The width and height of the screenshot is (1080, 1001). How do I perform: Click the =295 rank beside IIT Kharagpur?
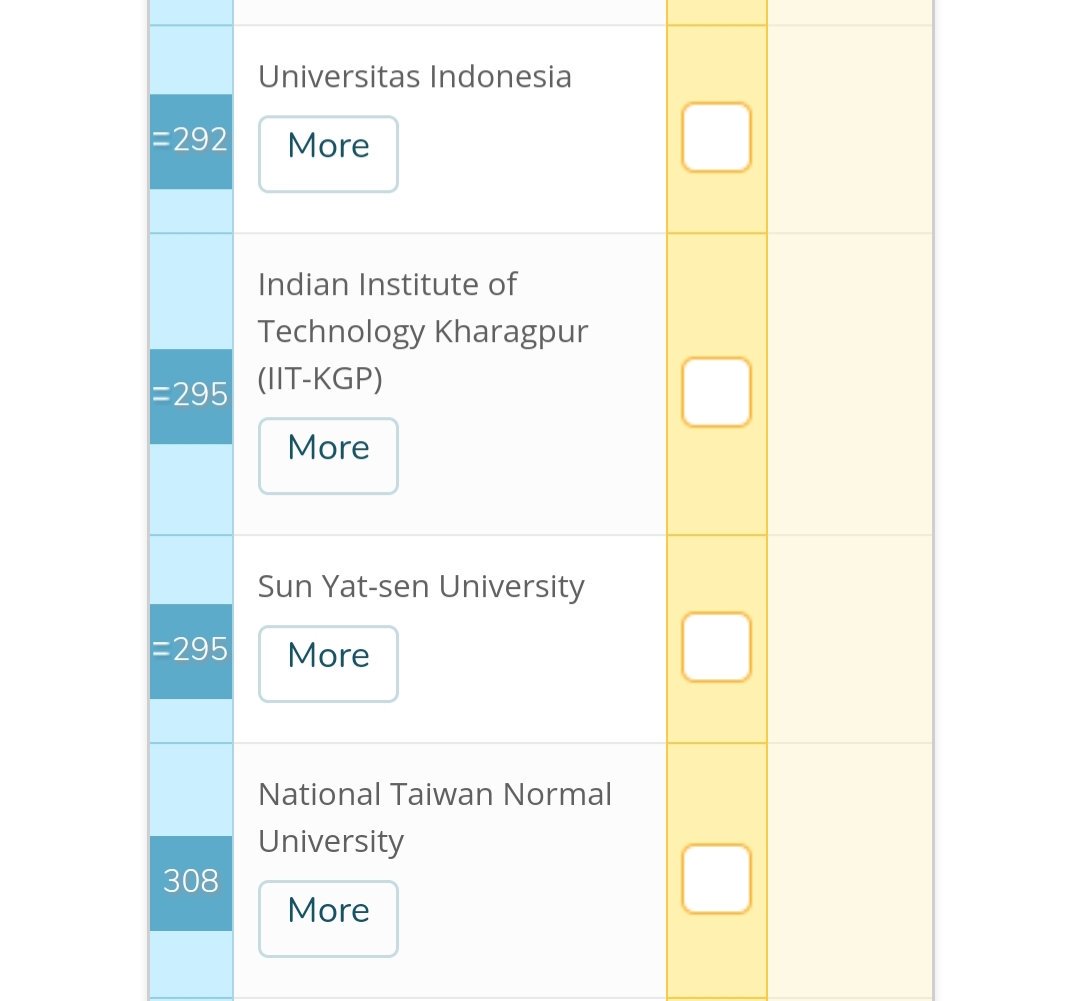[x=191, y=396]
